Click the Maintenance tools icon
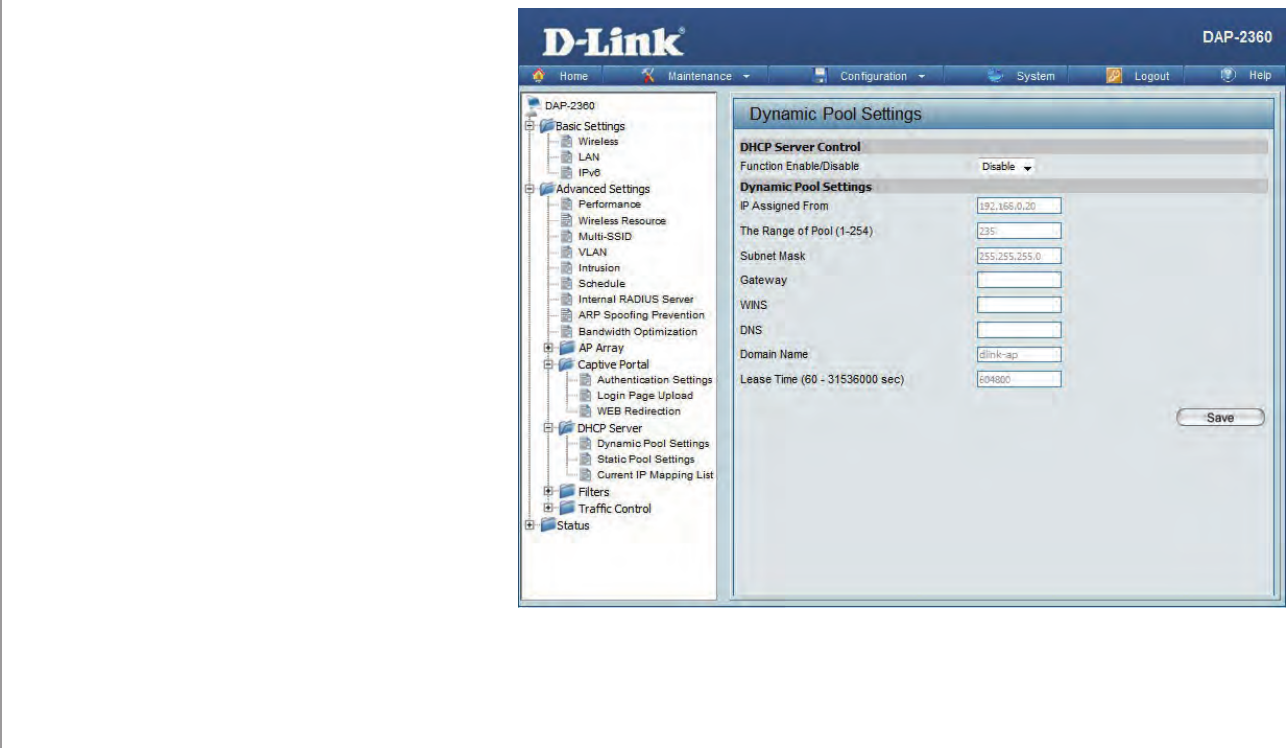 click(x=648, y=76)
